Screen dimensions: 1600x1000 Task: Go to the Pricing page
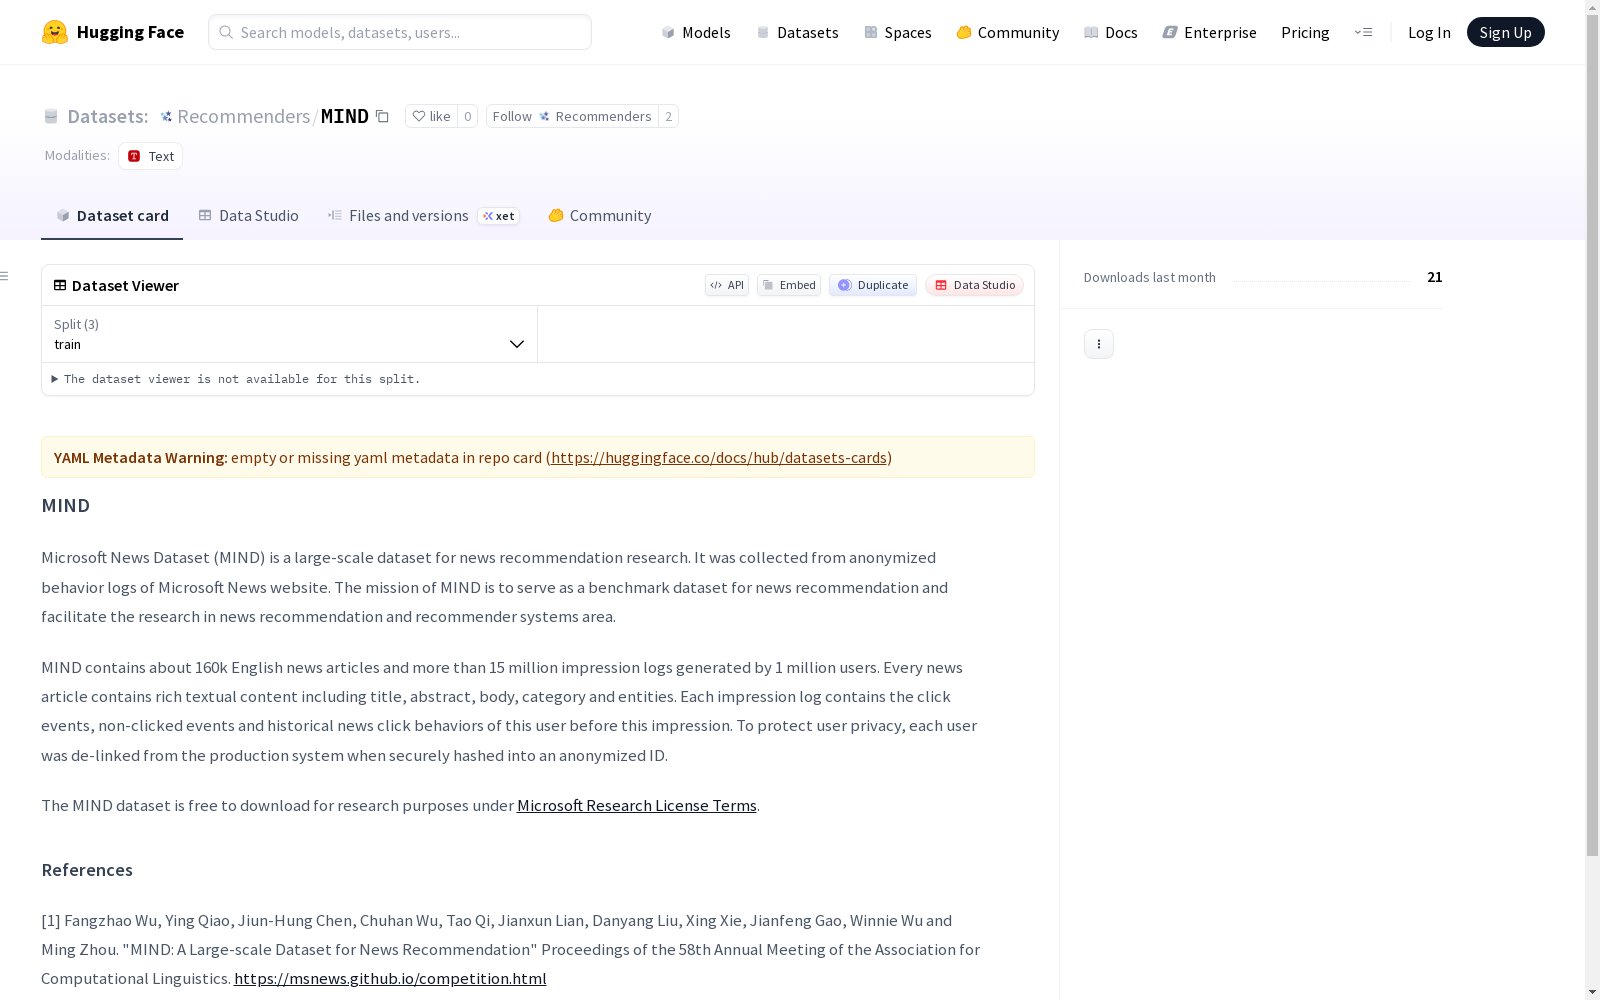(x=1305, y=32)
